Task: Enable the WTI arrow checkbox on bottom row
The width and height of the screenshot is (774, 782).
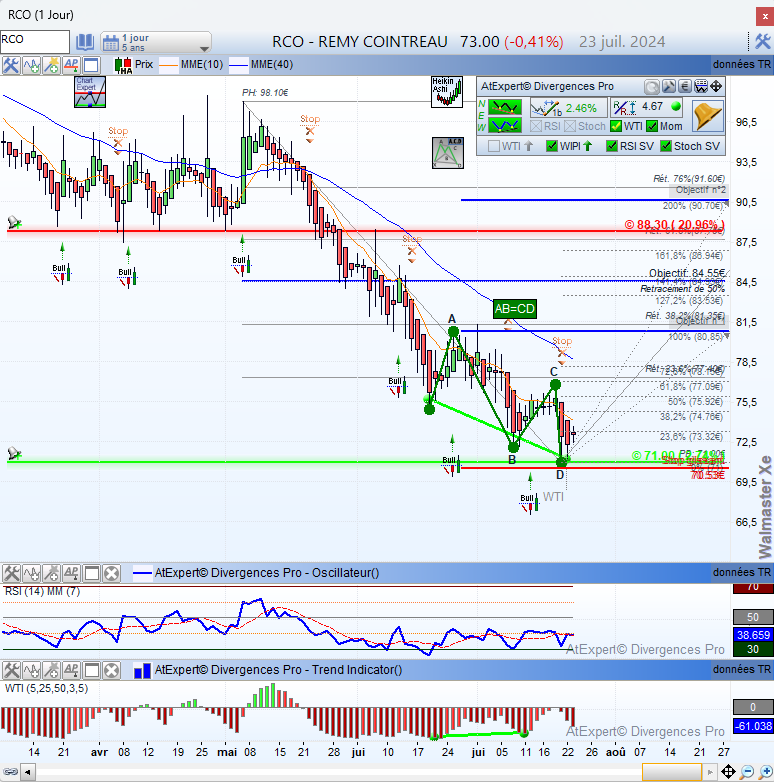Action: [494, 146]
